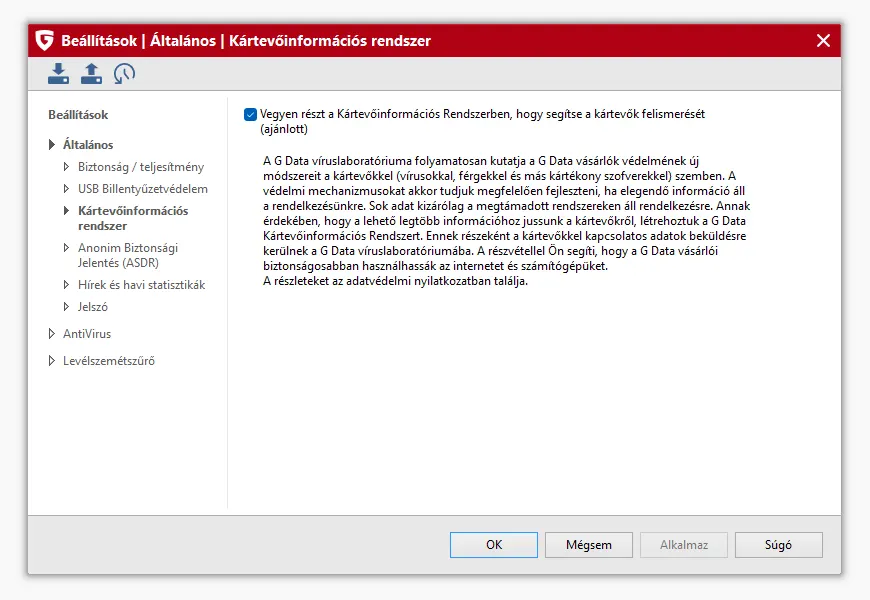Collapse the Általános tree section
The width and height of the screenshot is (870, 600).
pos(52,145)
